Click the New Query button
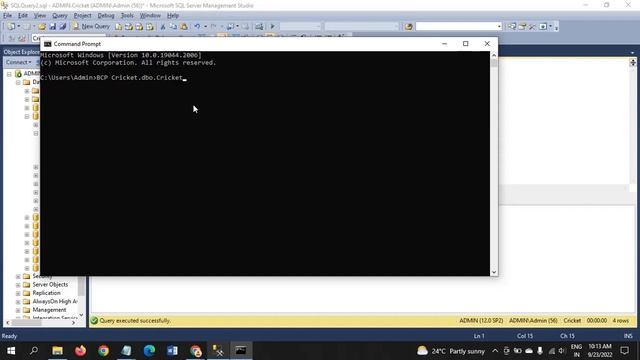The image size is (640, 360). (x=91, y=27)
